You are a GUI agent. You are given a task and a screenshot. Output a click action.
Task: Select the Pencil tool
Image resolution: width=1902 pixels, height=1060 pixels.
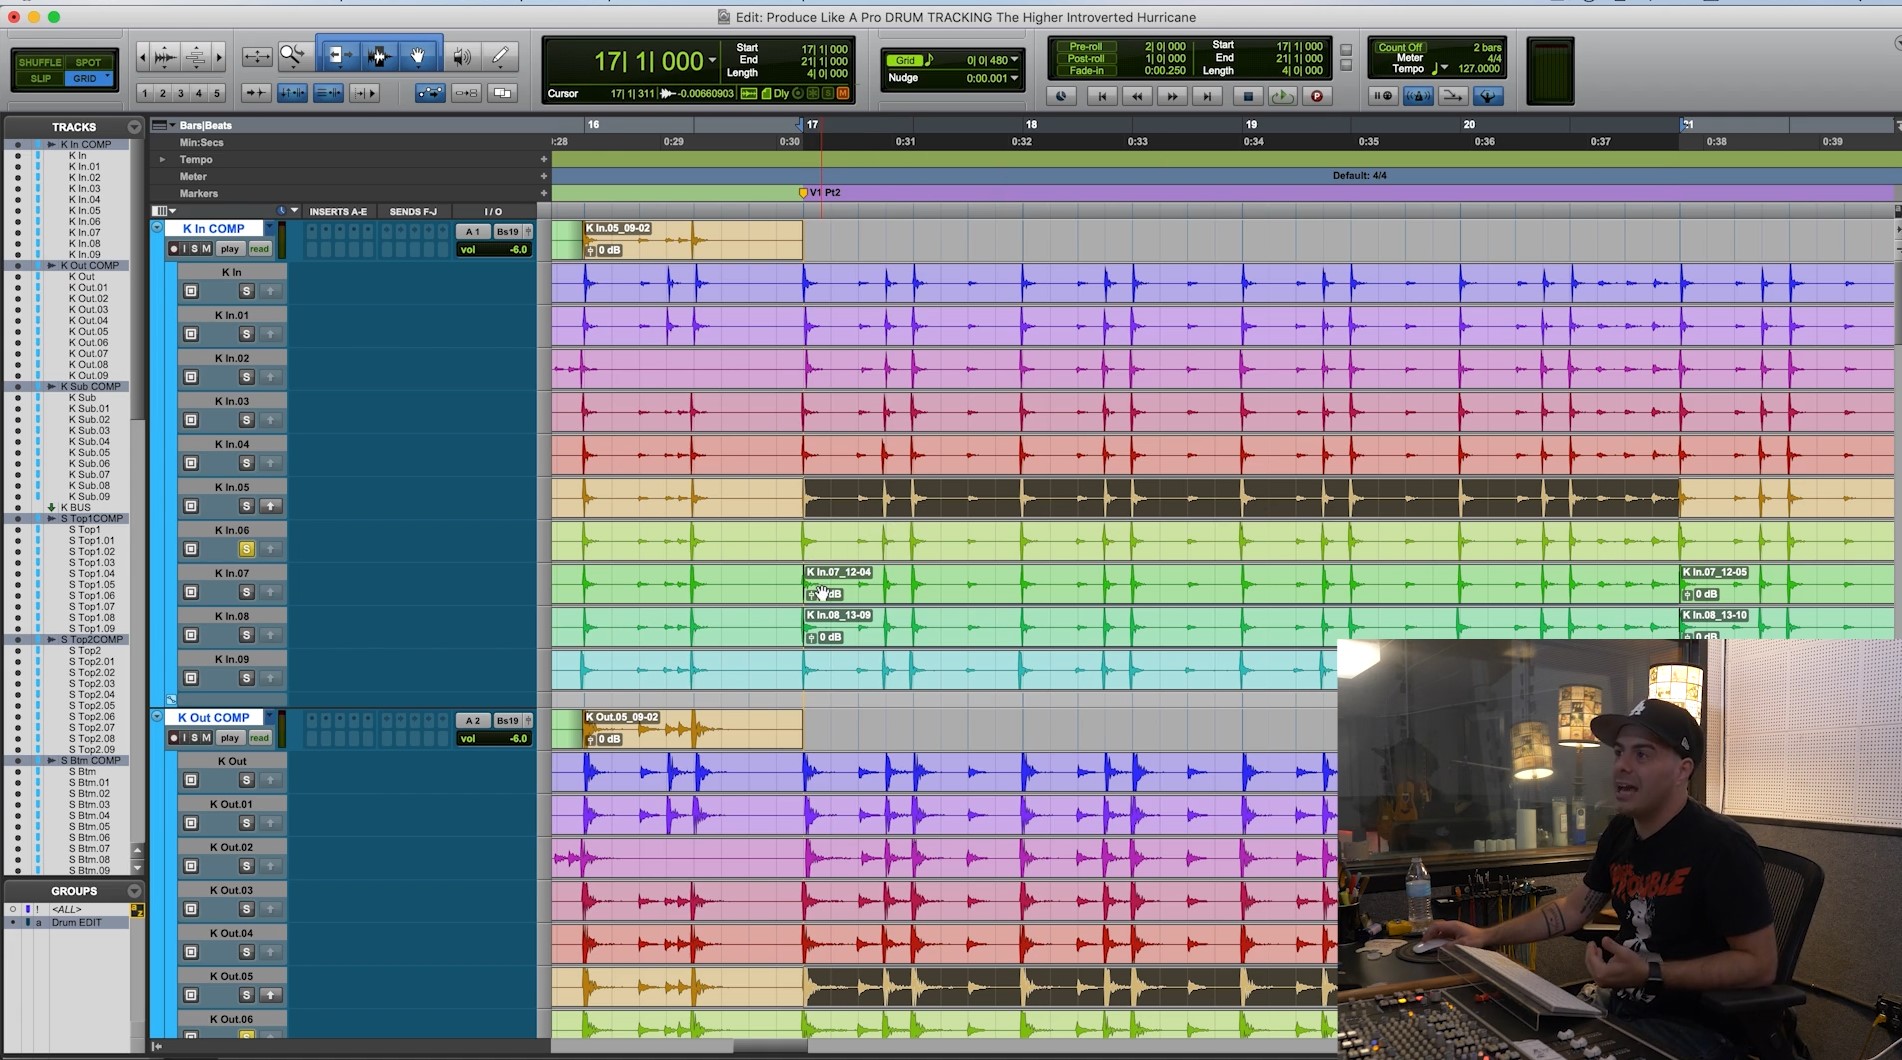500,57
